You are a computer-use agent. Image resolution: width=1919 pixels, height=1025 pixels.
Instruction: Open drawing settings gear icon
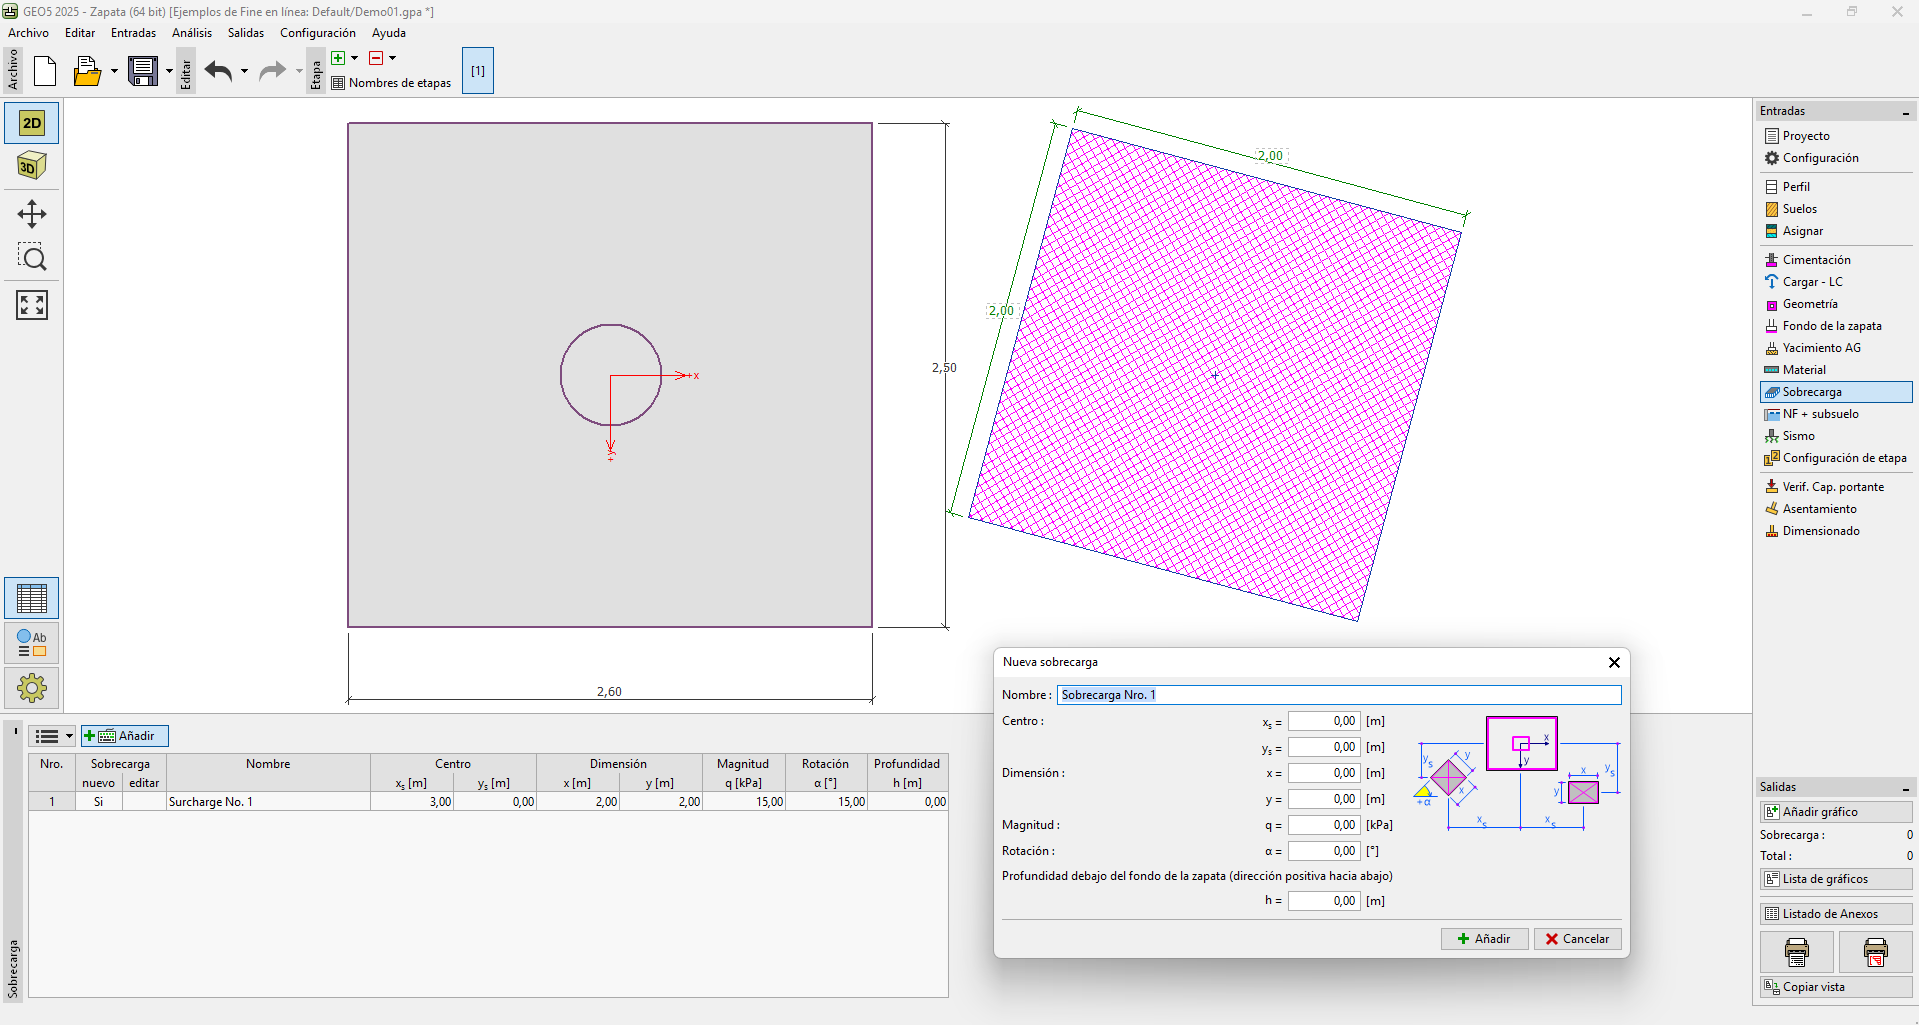[32, 688]
